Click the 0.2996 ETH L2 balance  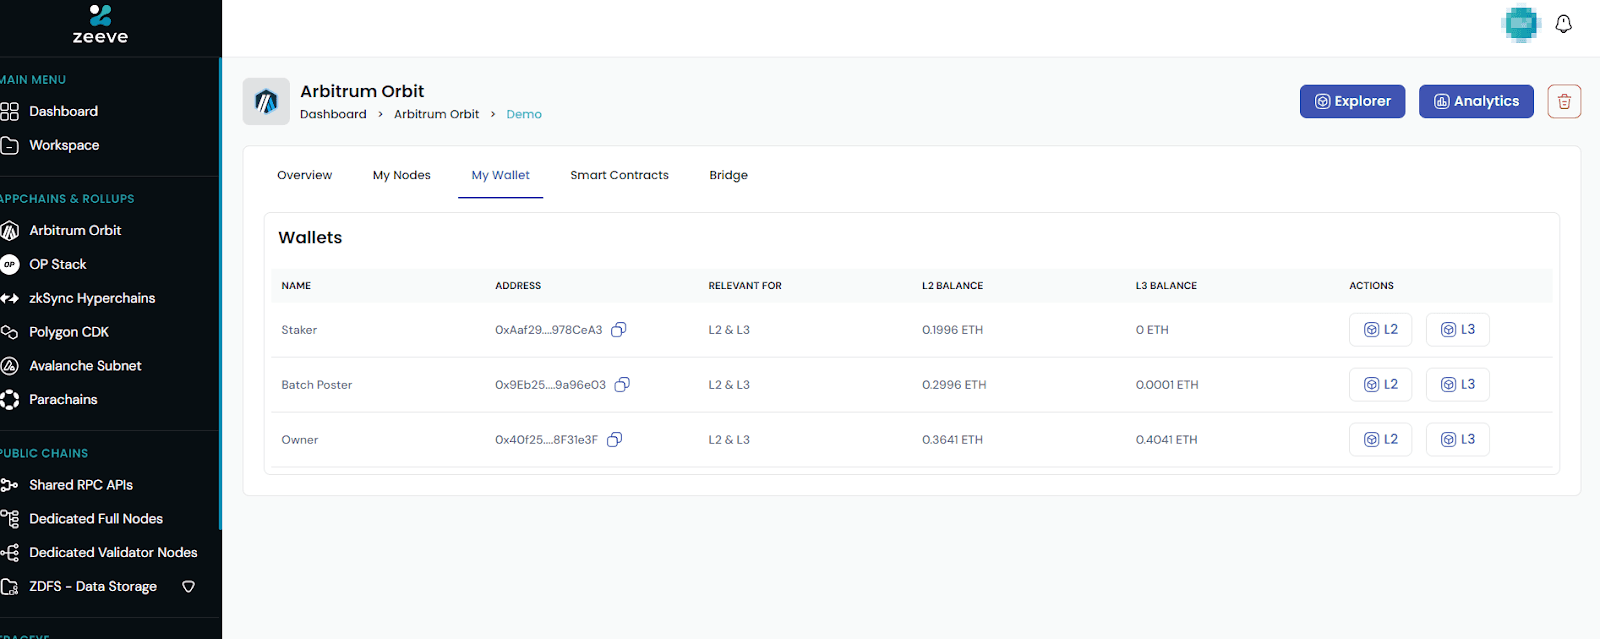954,385
